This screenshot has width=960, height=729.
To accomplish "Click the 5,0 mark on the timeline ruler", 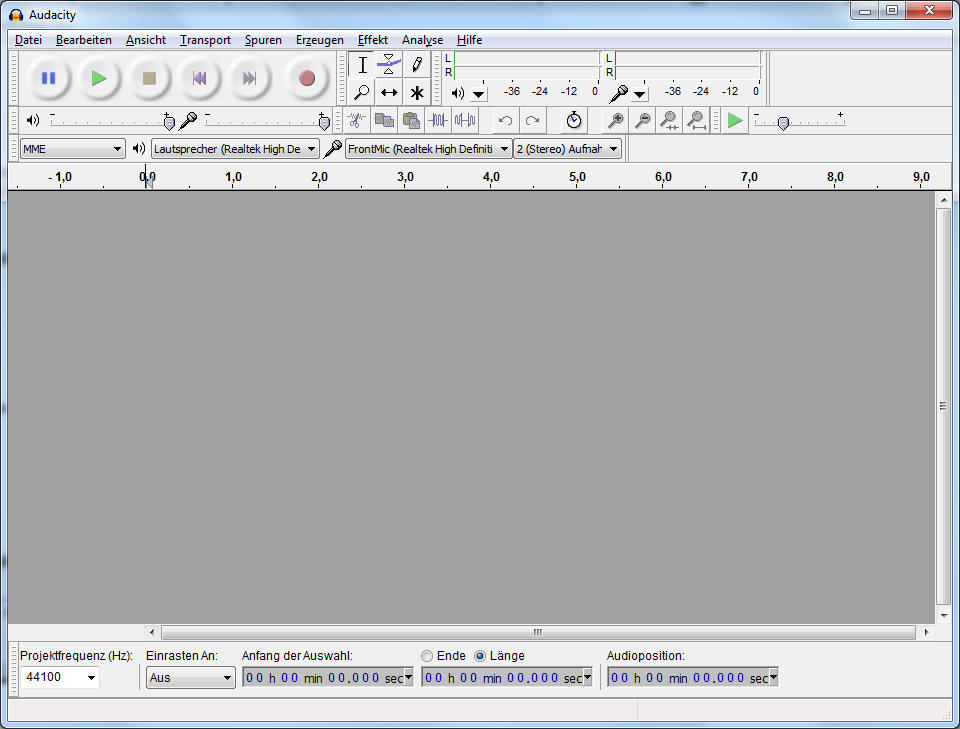I will pos(577,177).
